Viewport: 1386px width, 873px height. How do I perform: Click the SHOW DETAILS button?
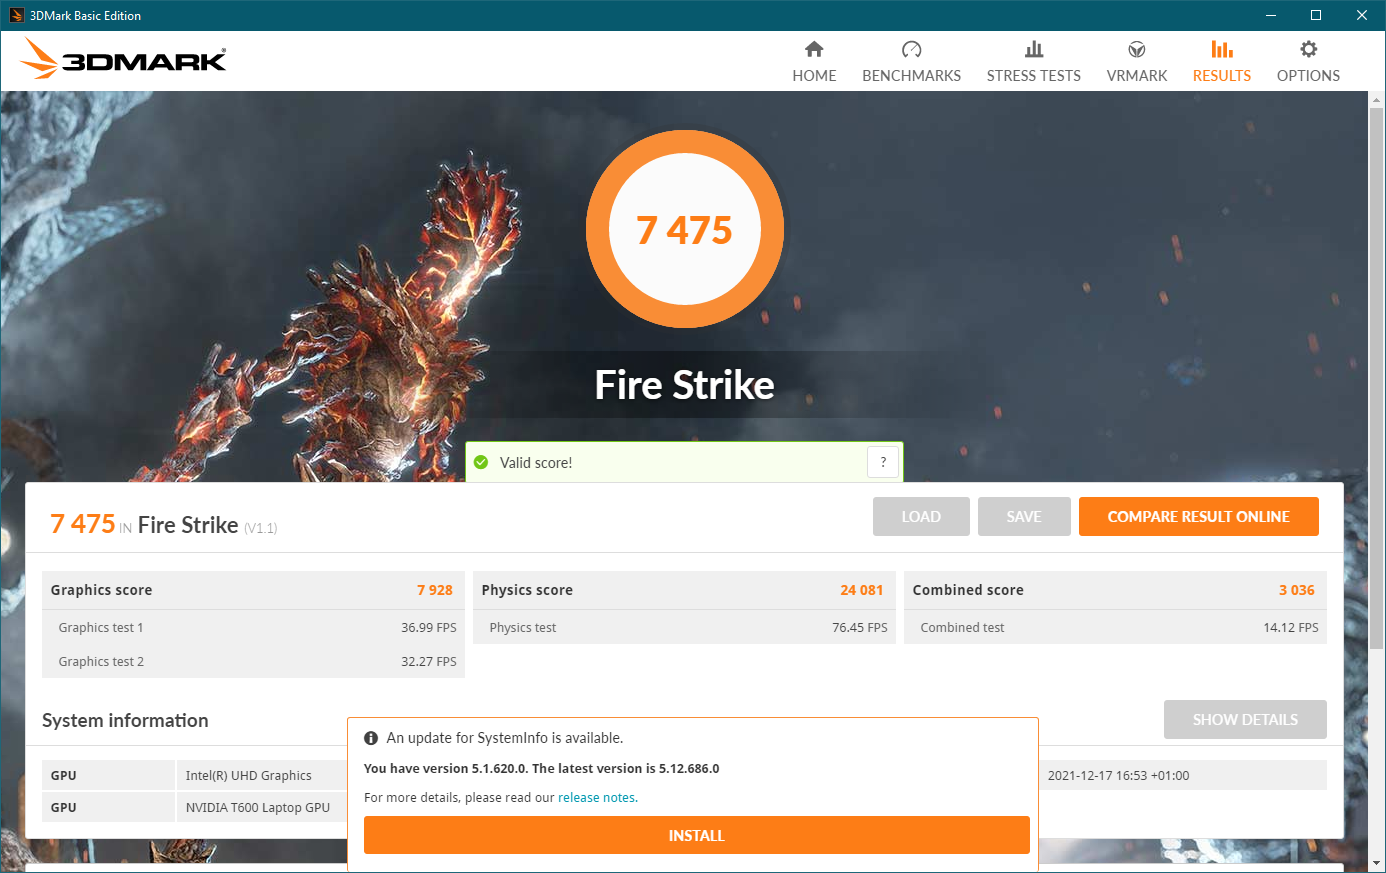point(1245,720)
